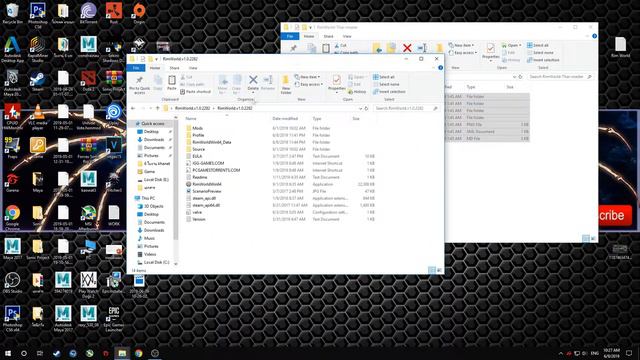Image resolution: width=640 pixels, height=360 pixels.
Task: Click the Refresh button in front address bar
Action: (x=367, y=109)
